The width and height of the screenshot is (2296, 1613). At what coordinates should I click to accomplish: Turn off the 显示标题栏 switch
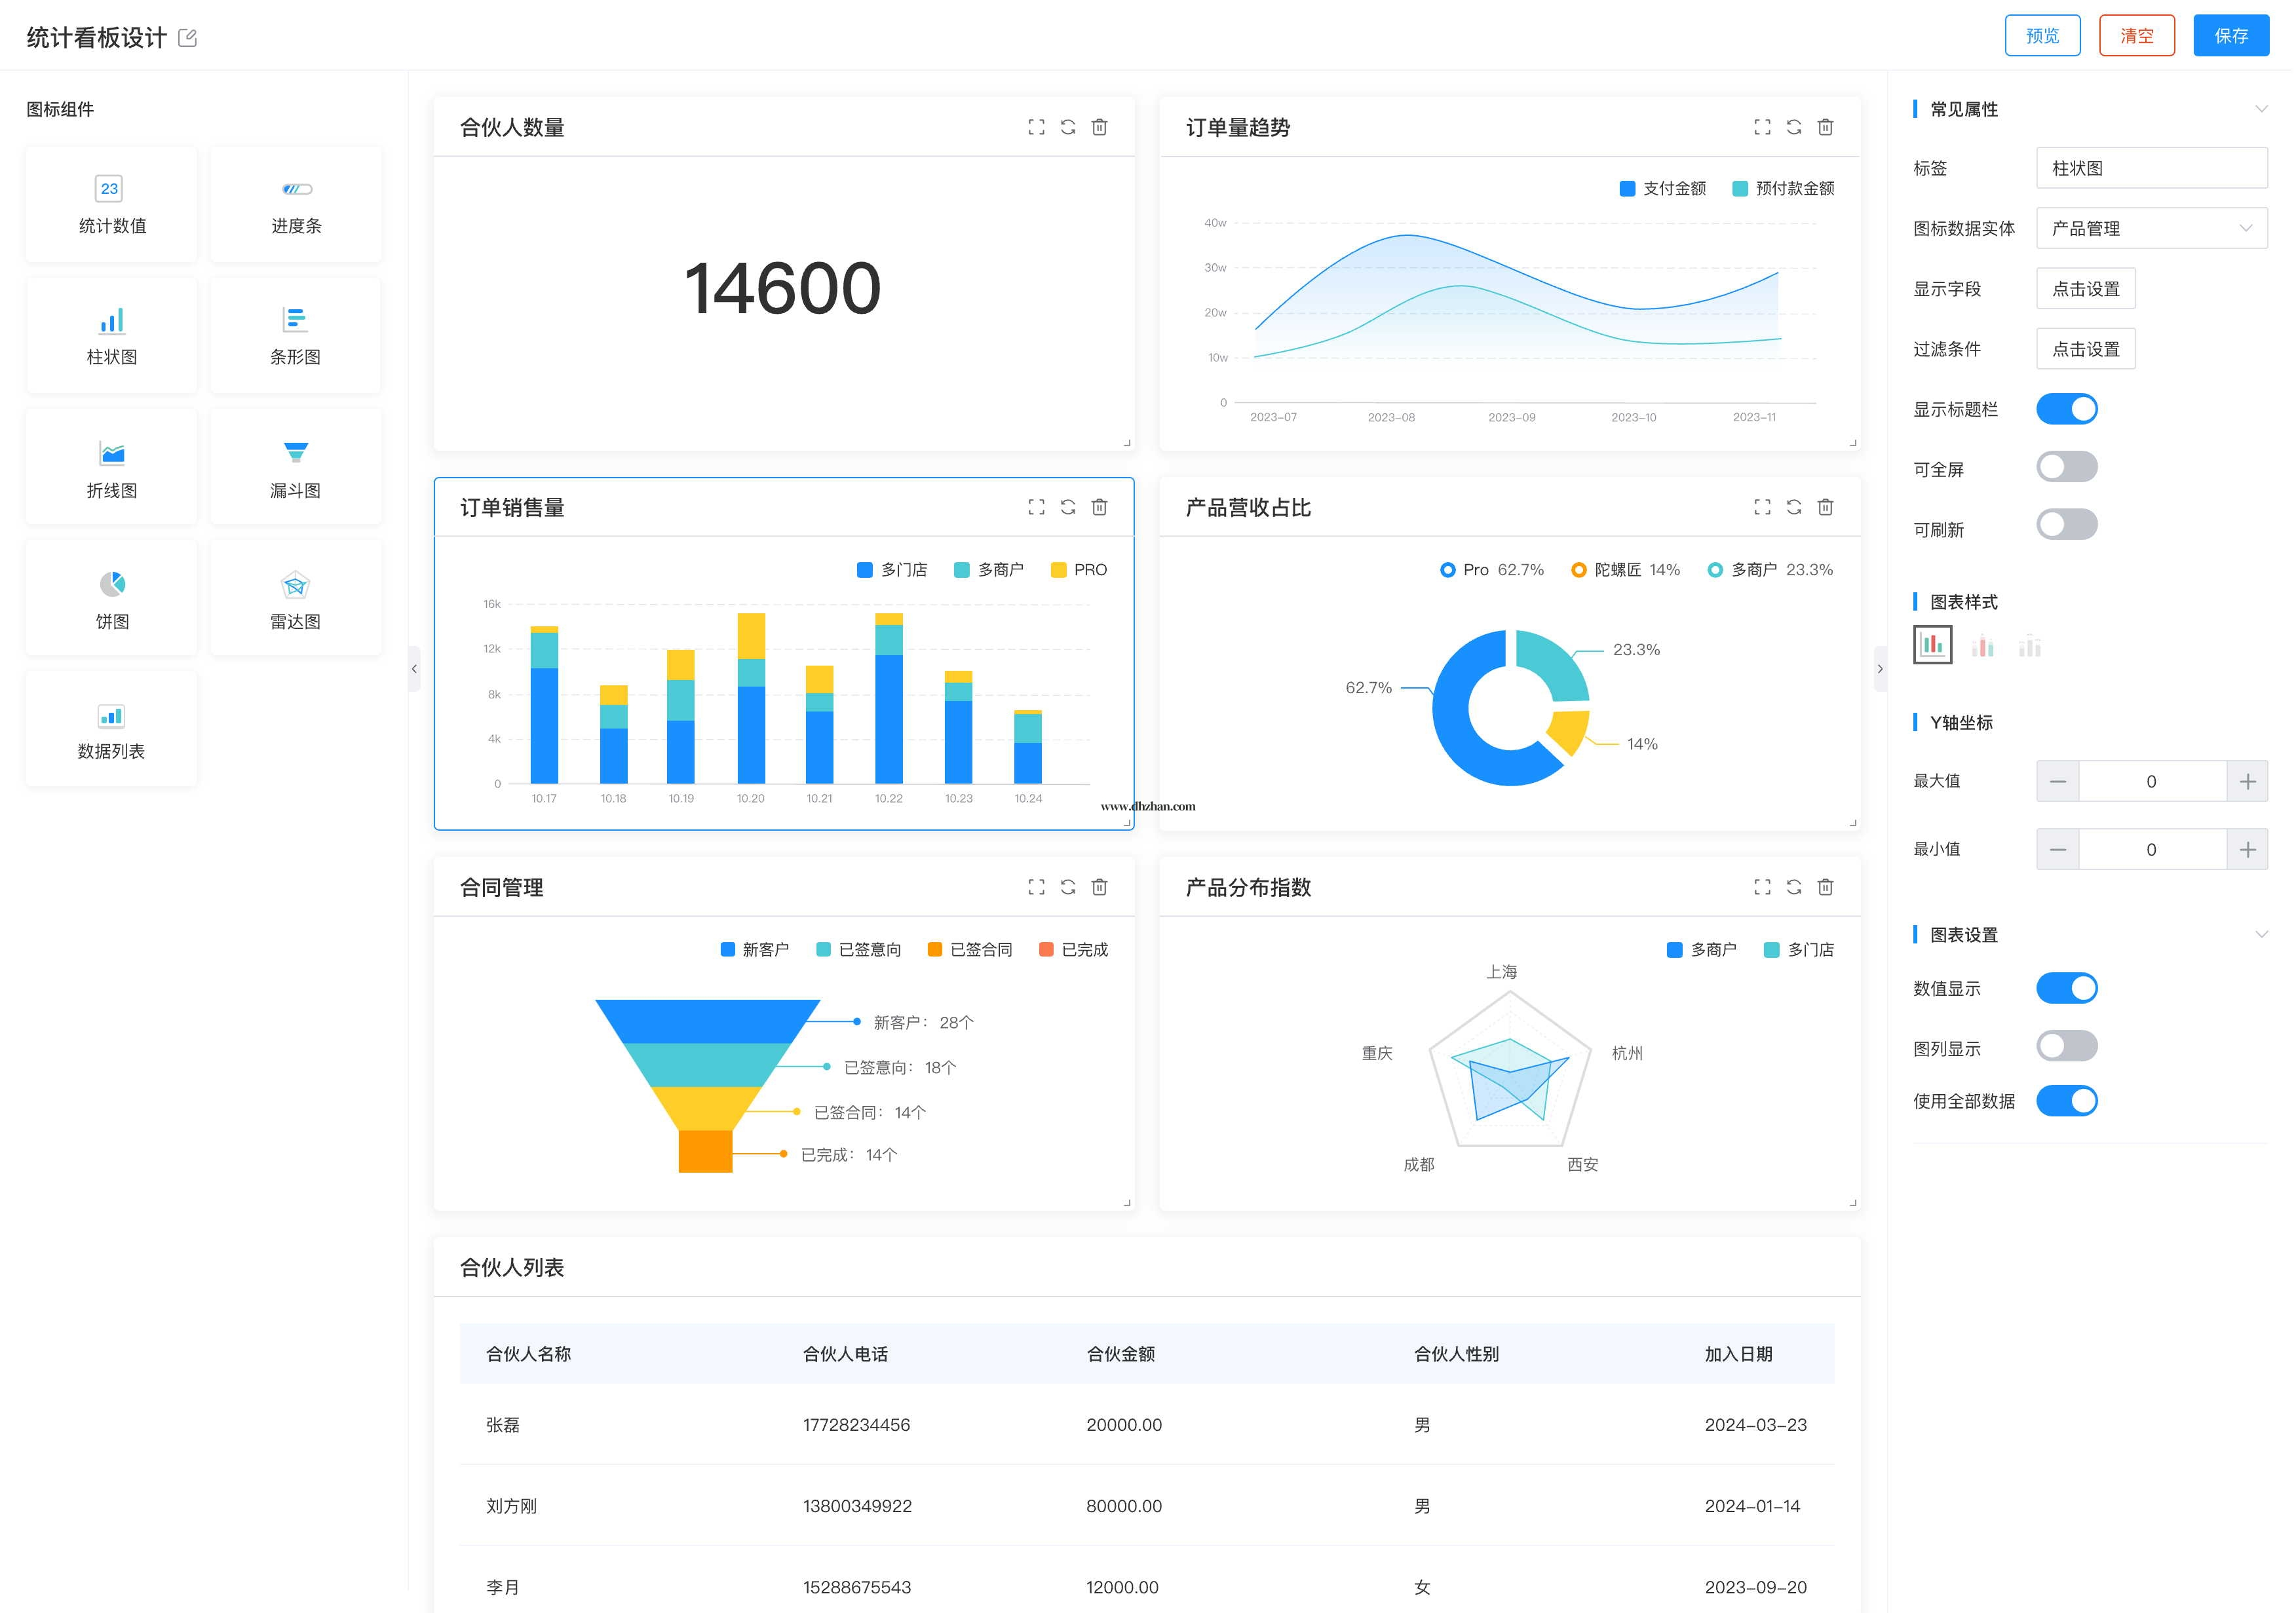pos(2066,409)
